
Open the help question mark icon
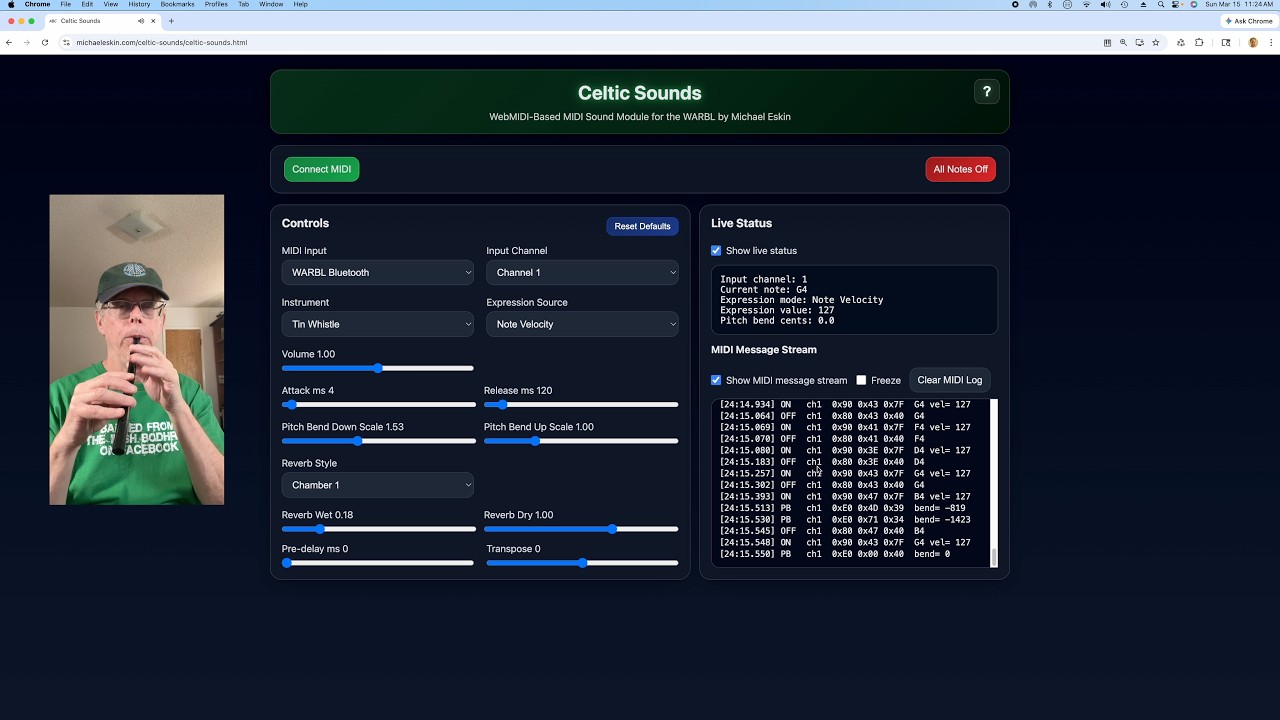pyautogui.click(x=986, y=92)
